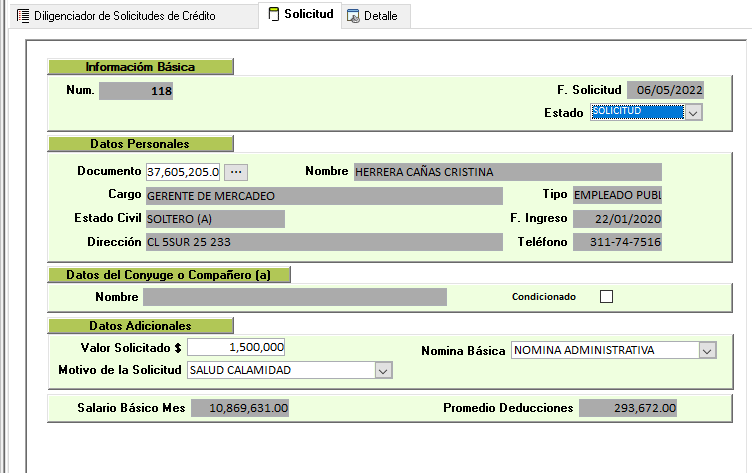Screen dimensions: 752x473
Task: Click the Solicitud tab document icon
Action: [274, 15]
